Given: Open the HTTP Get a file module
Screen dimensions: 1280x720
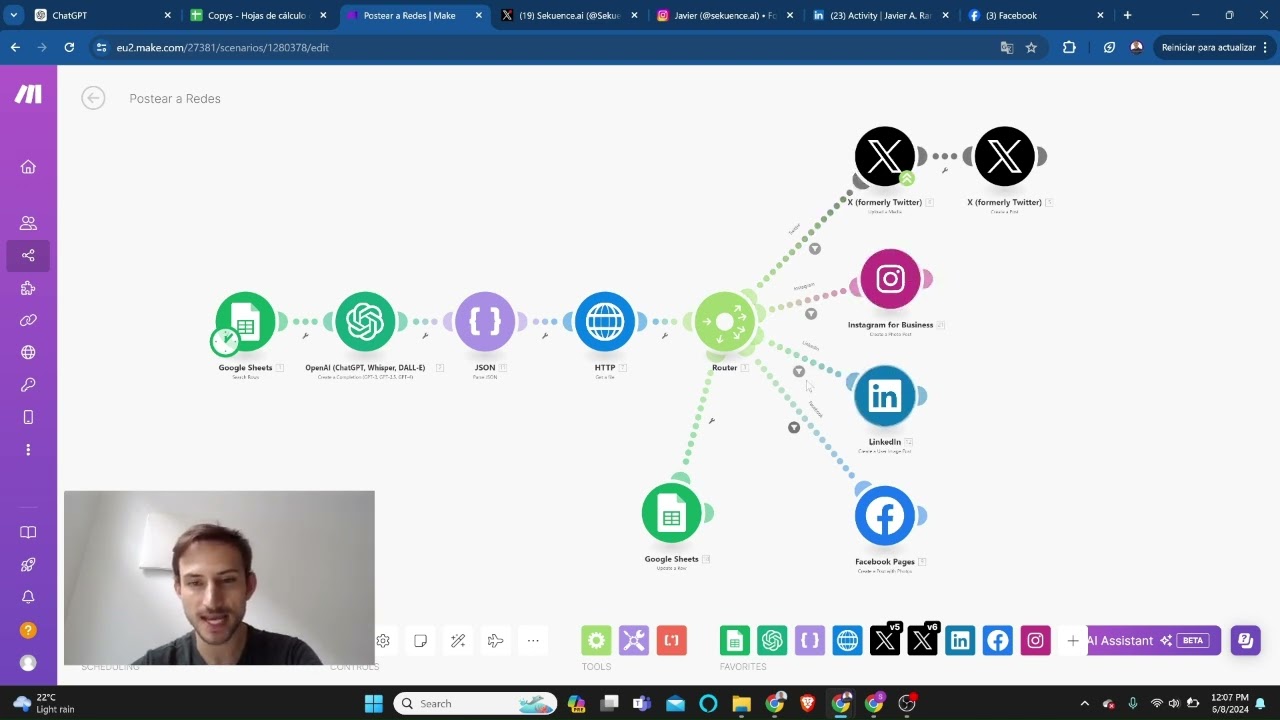Looking at the screenshot, I should click(605, 321).
